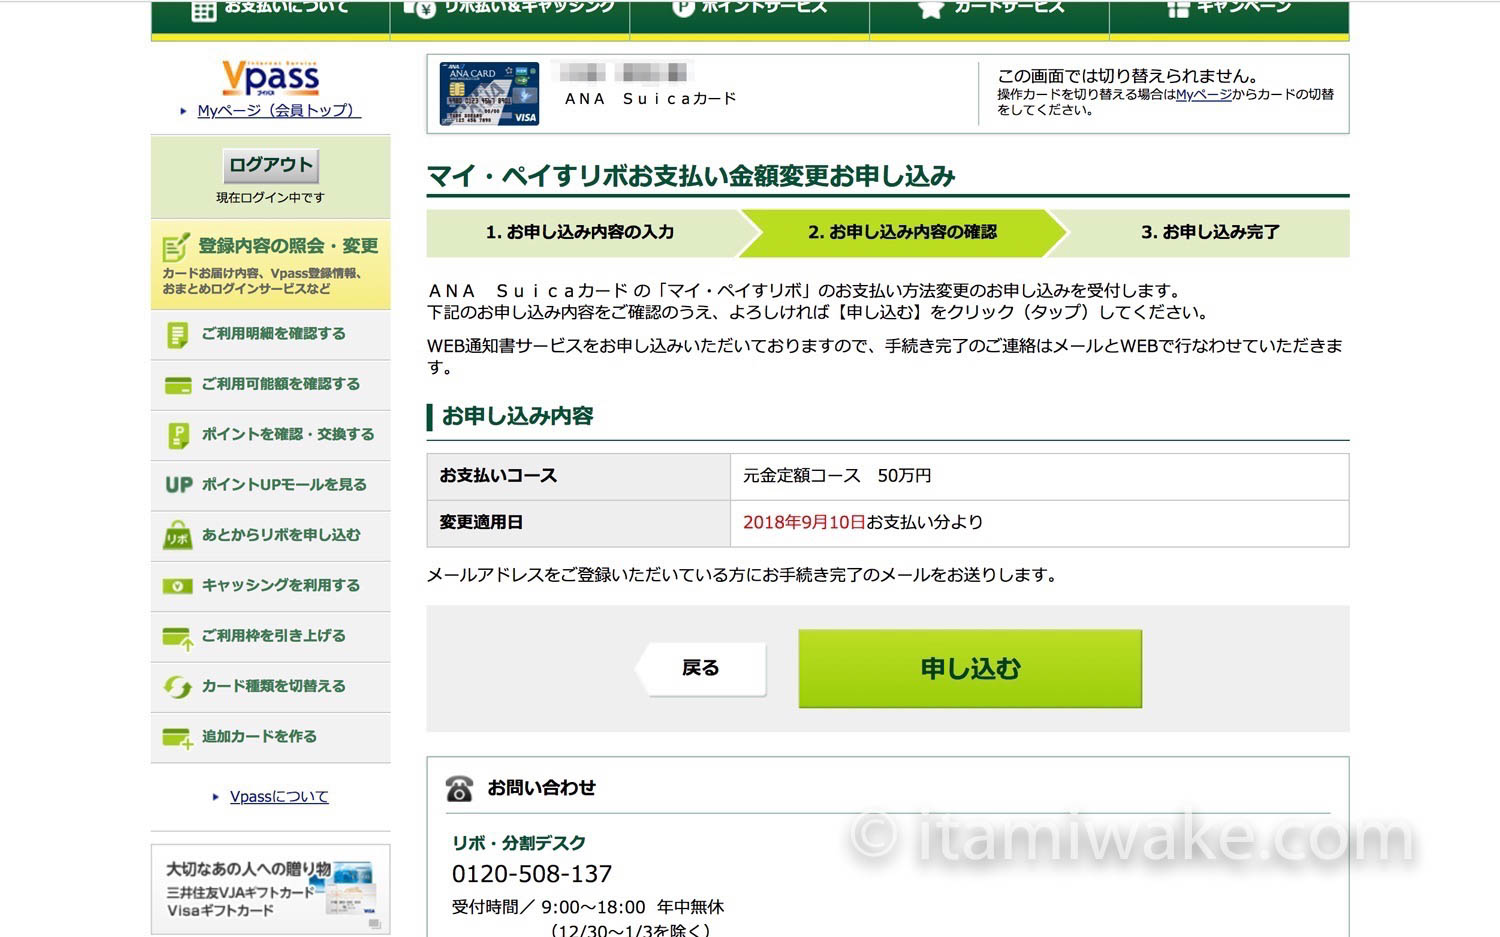Click the 元金定額コース 50万円 cell
This screenshot has height=937, width=1500.
(x=1039, y=476)
